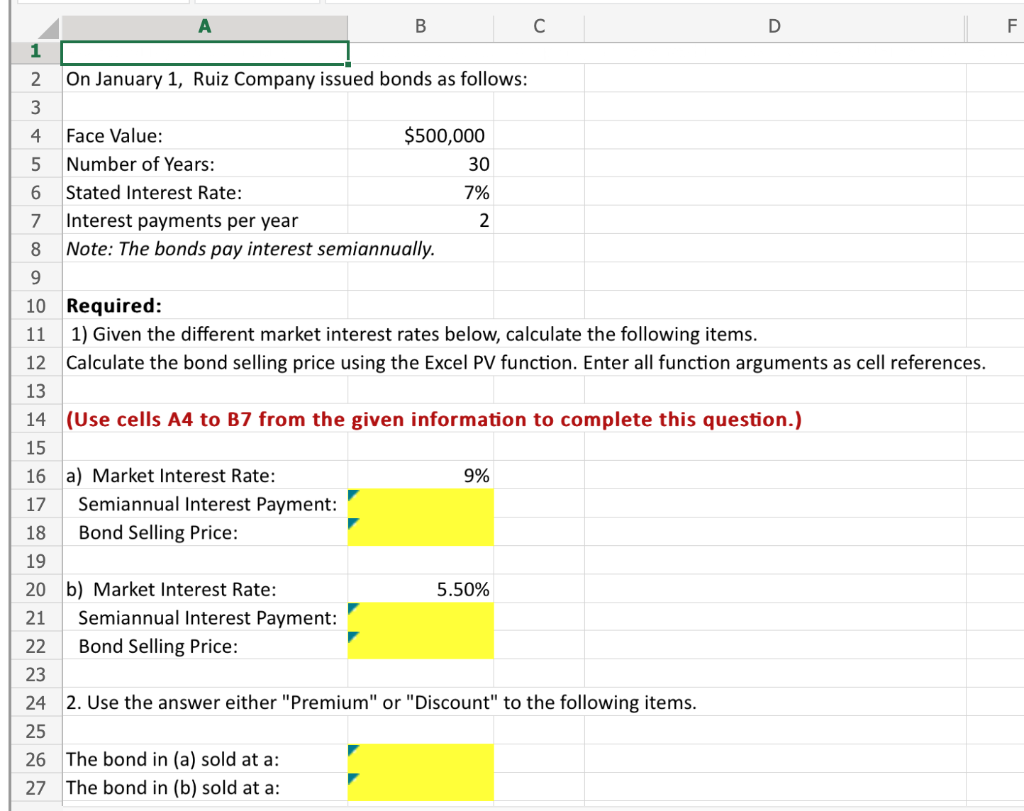Select column D header
Image resolution: width=1024 pixels, height=811 pixels.
click(x=775, y=26)
